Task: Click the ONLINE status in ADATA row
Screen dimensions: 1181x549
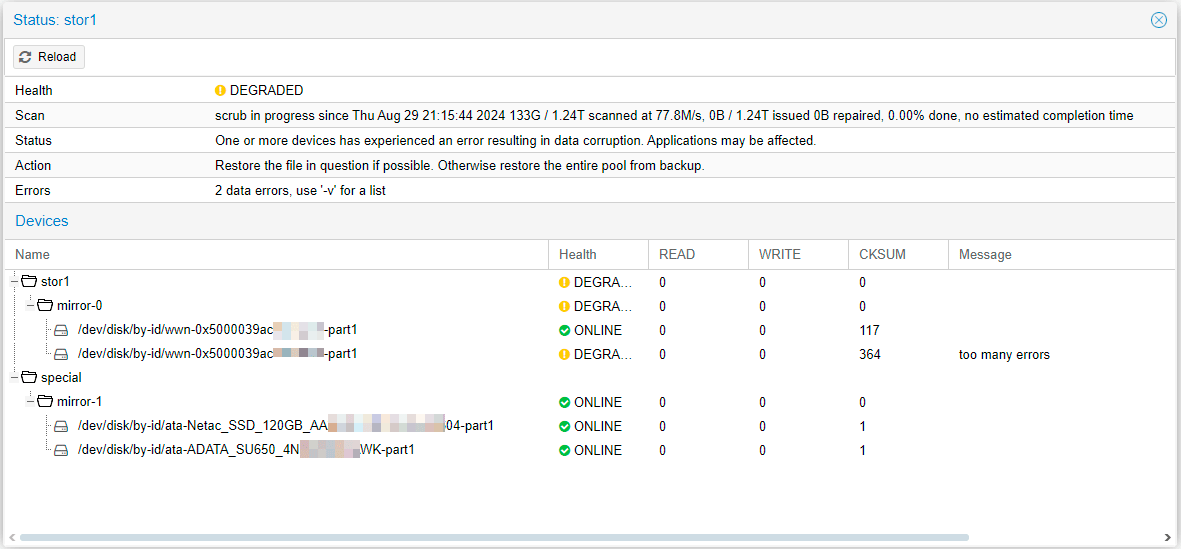Action: click(x=598, y=450)
